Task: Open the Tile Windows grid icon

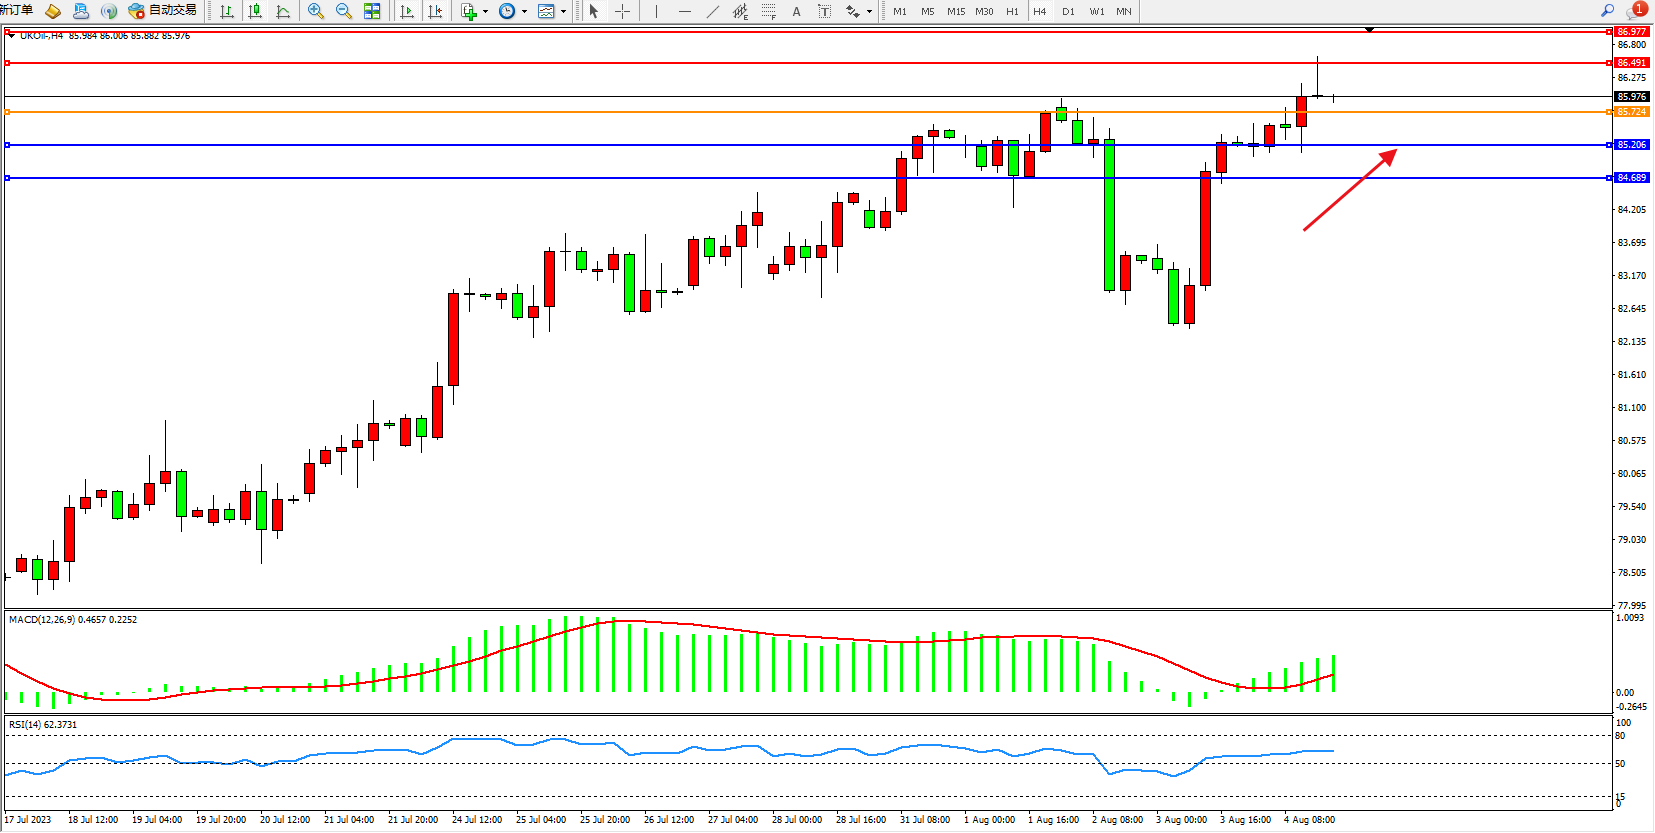Action: click(x=372, y=11)
